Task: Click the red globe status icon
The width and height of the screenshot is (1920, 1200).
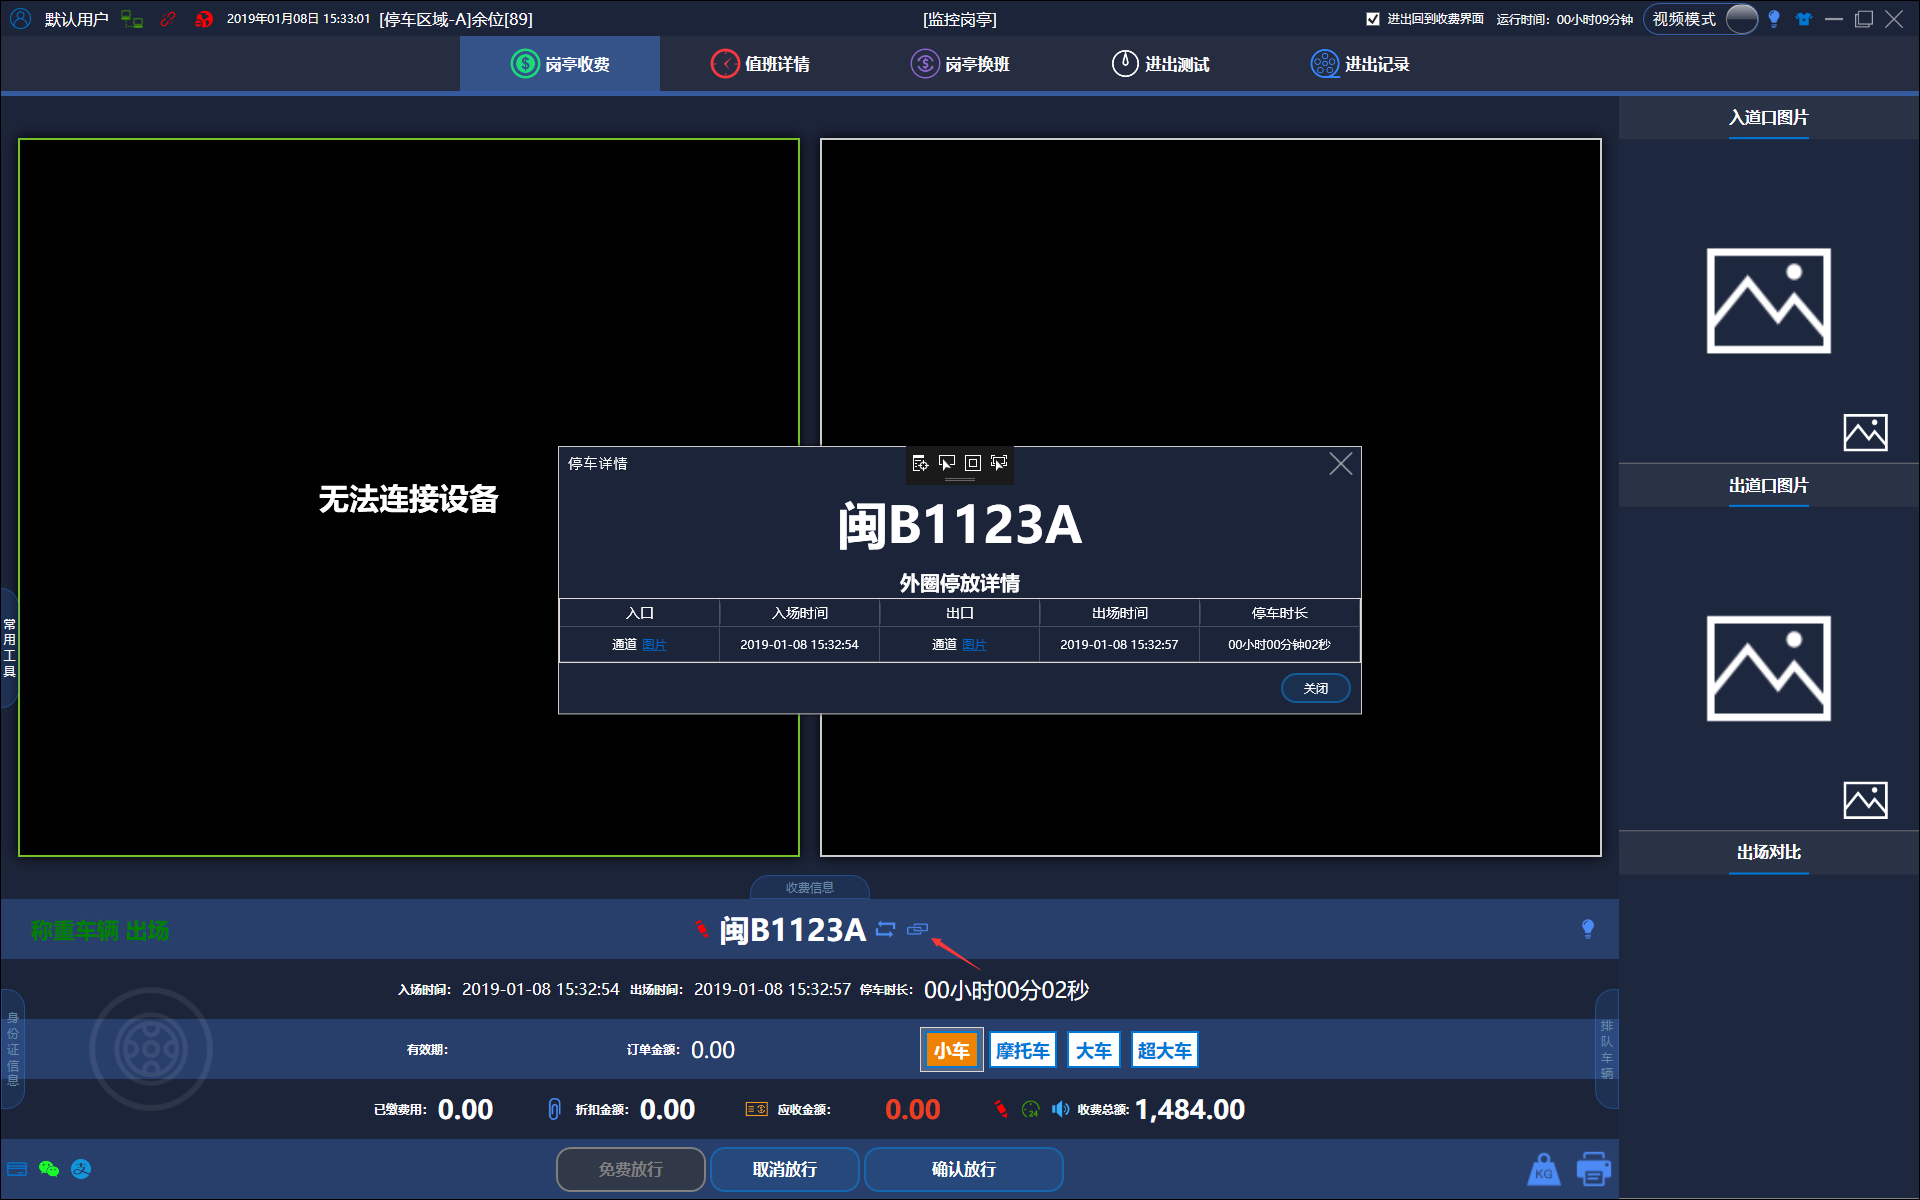Action: (204, 19)
